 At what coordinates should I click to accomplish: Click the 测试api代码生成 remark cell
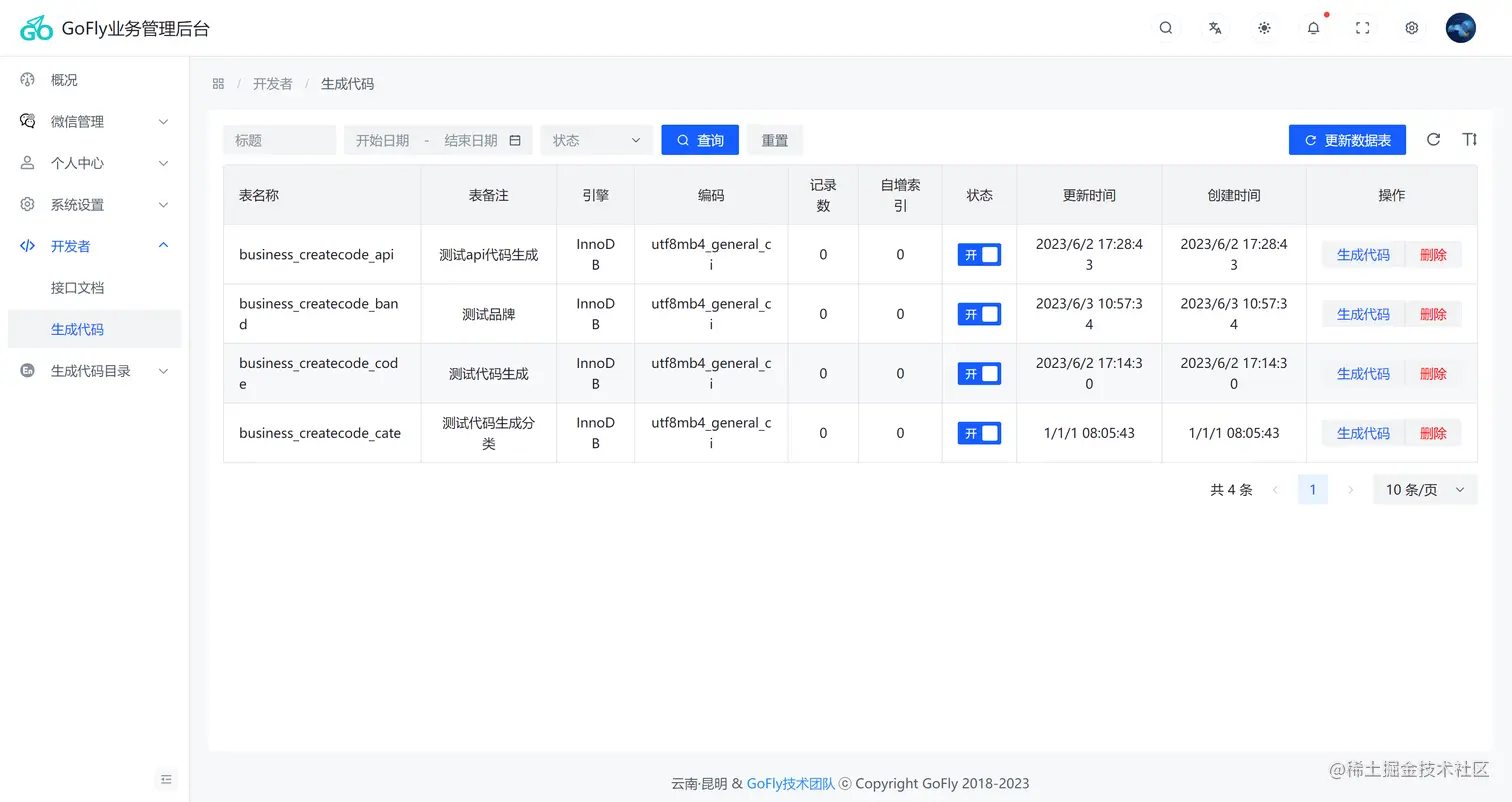(489, 255)
